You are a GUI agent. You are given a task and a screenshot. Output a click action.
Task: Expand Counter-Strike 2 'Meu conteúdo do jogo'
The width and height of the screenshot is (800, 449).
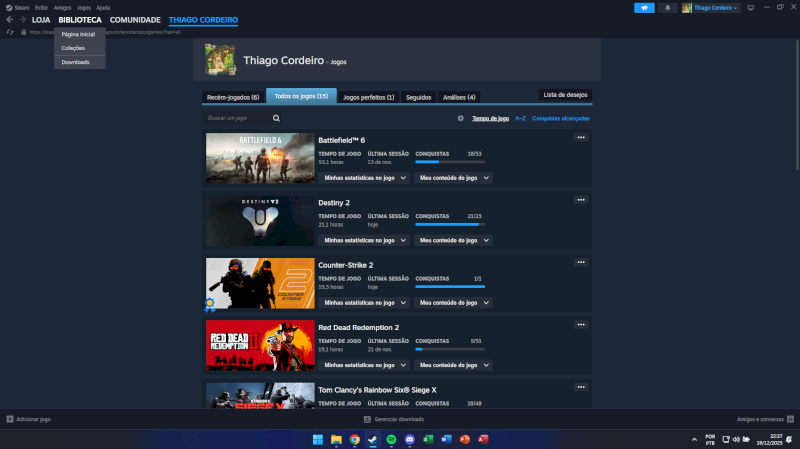pos(454,302)
